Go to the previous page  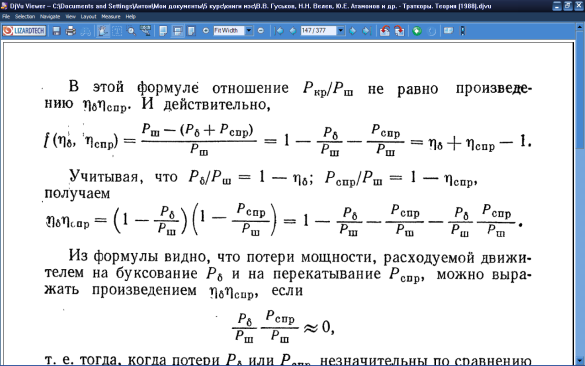[293, 31]
